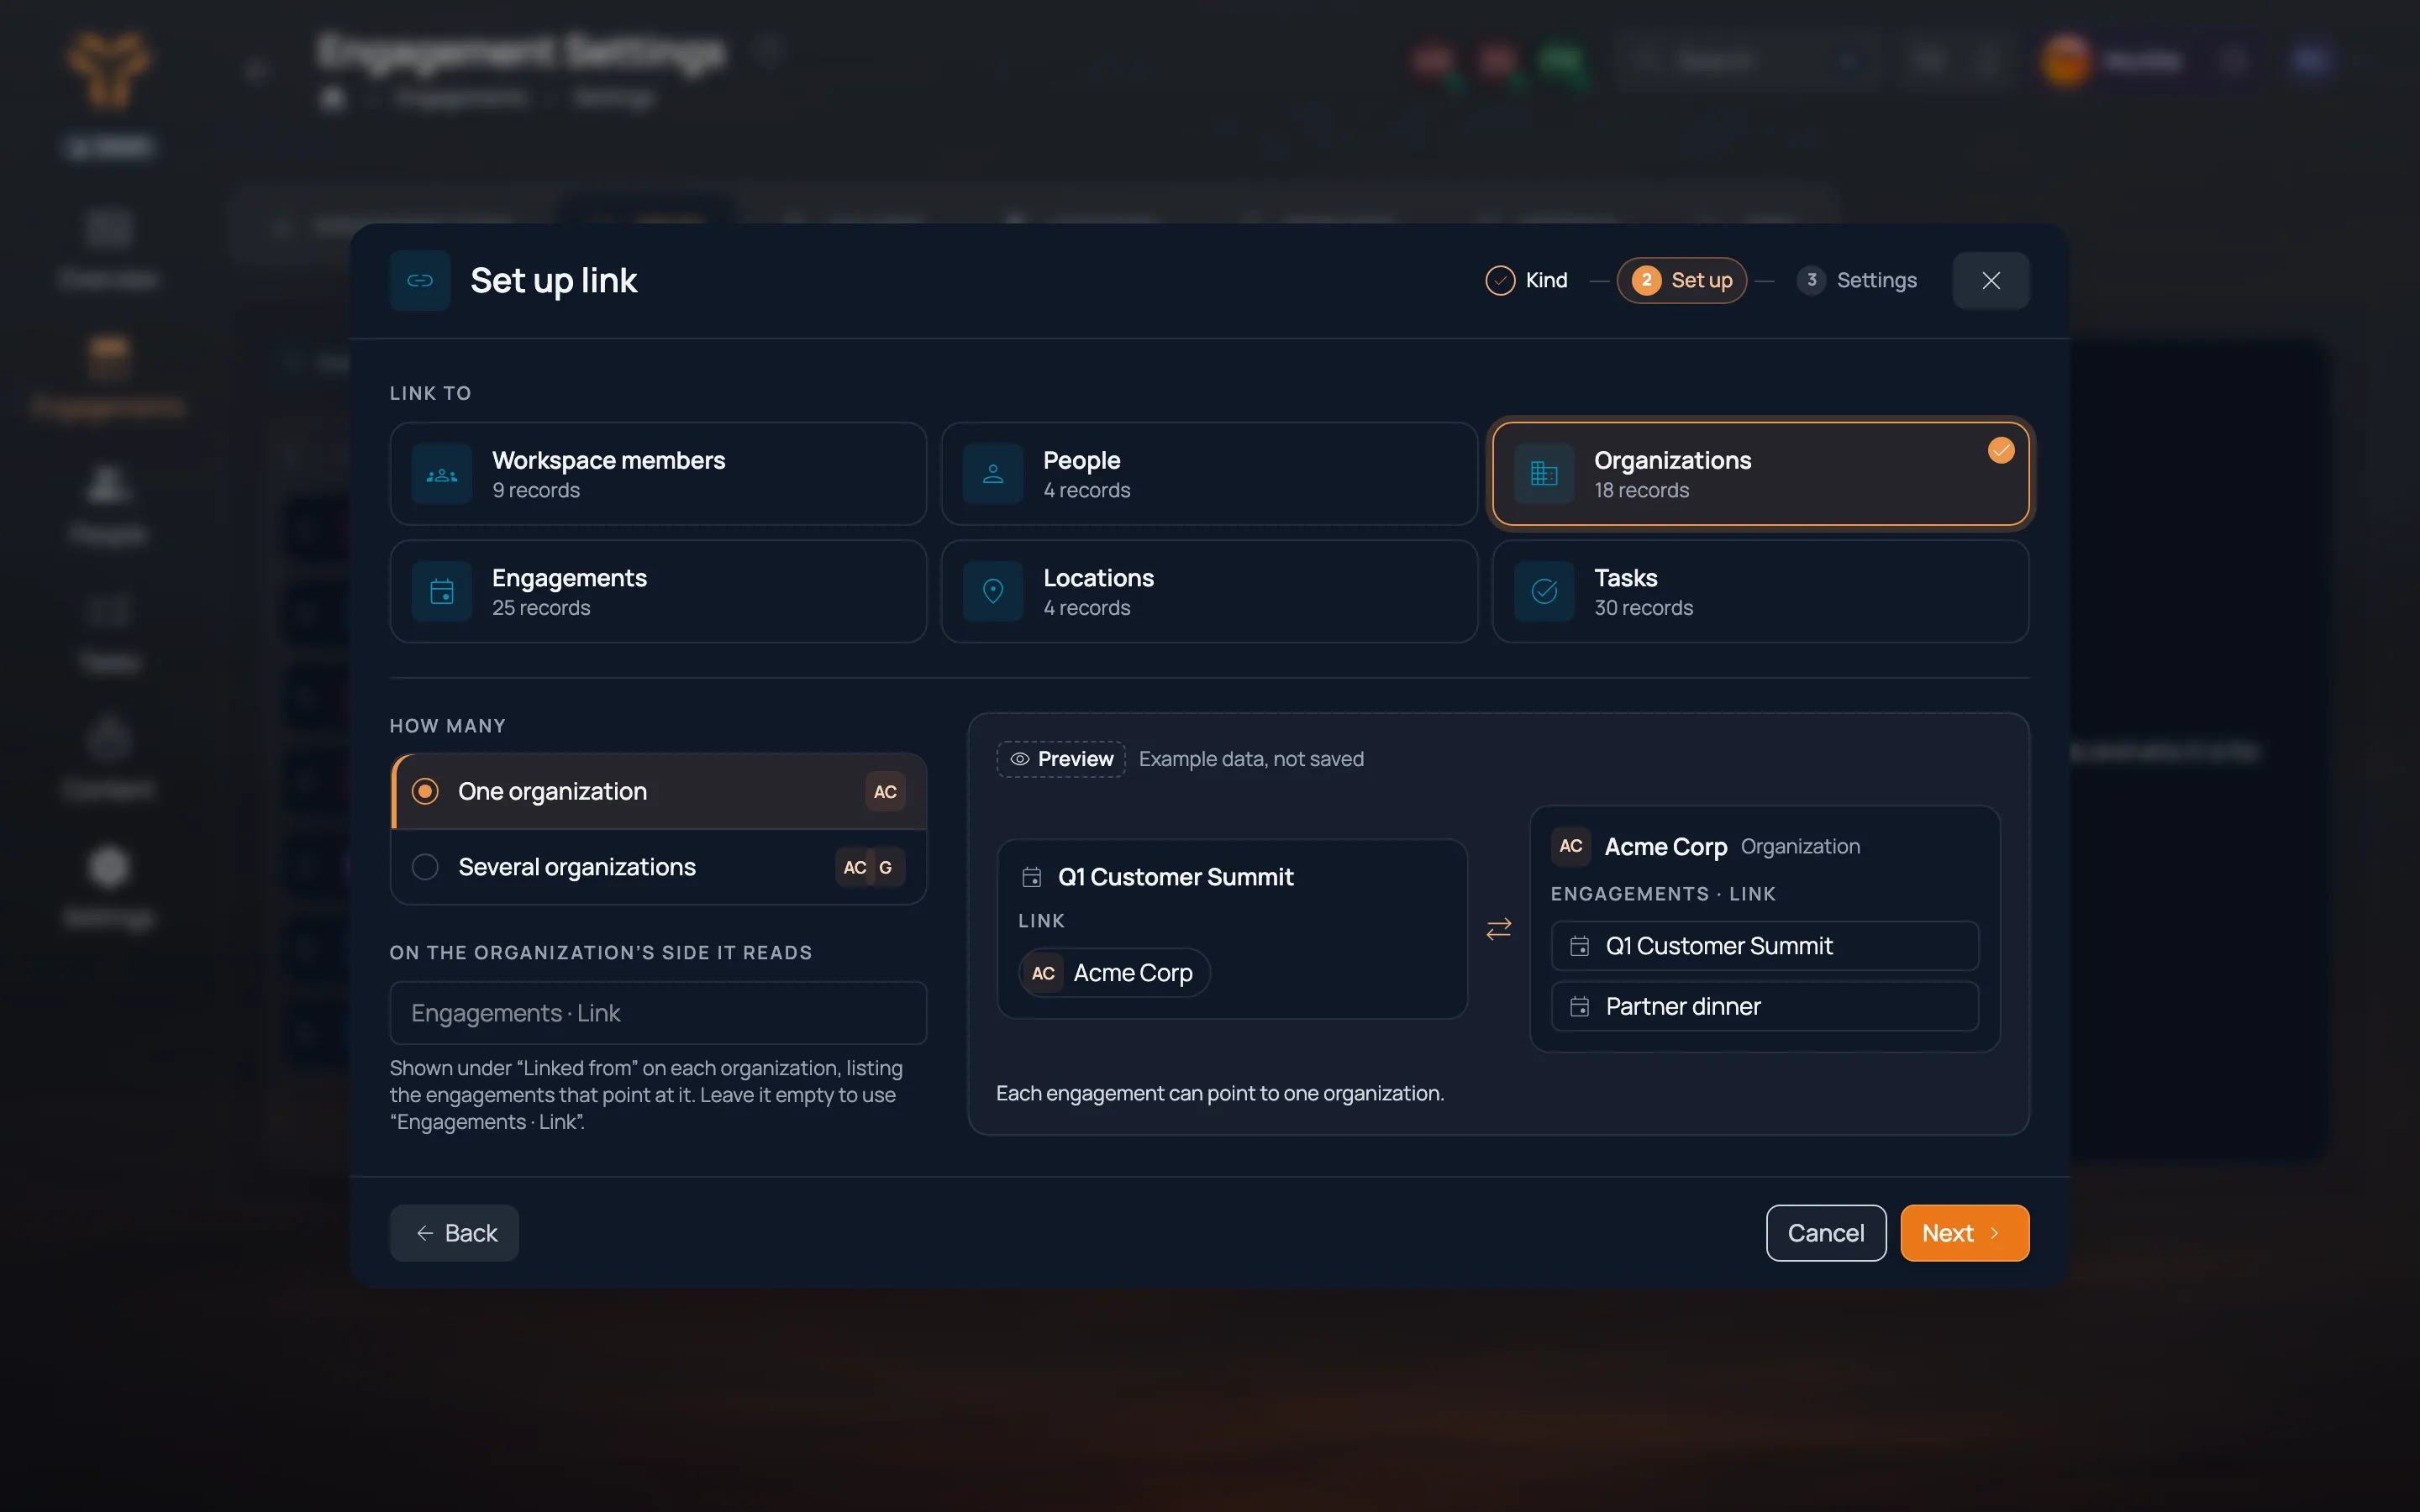Click the Back button
The width and height of the screenshot is (2420, 1512).
[454, 1233]
